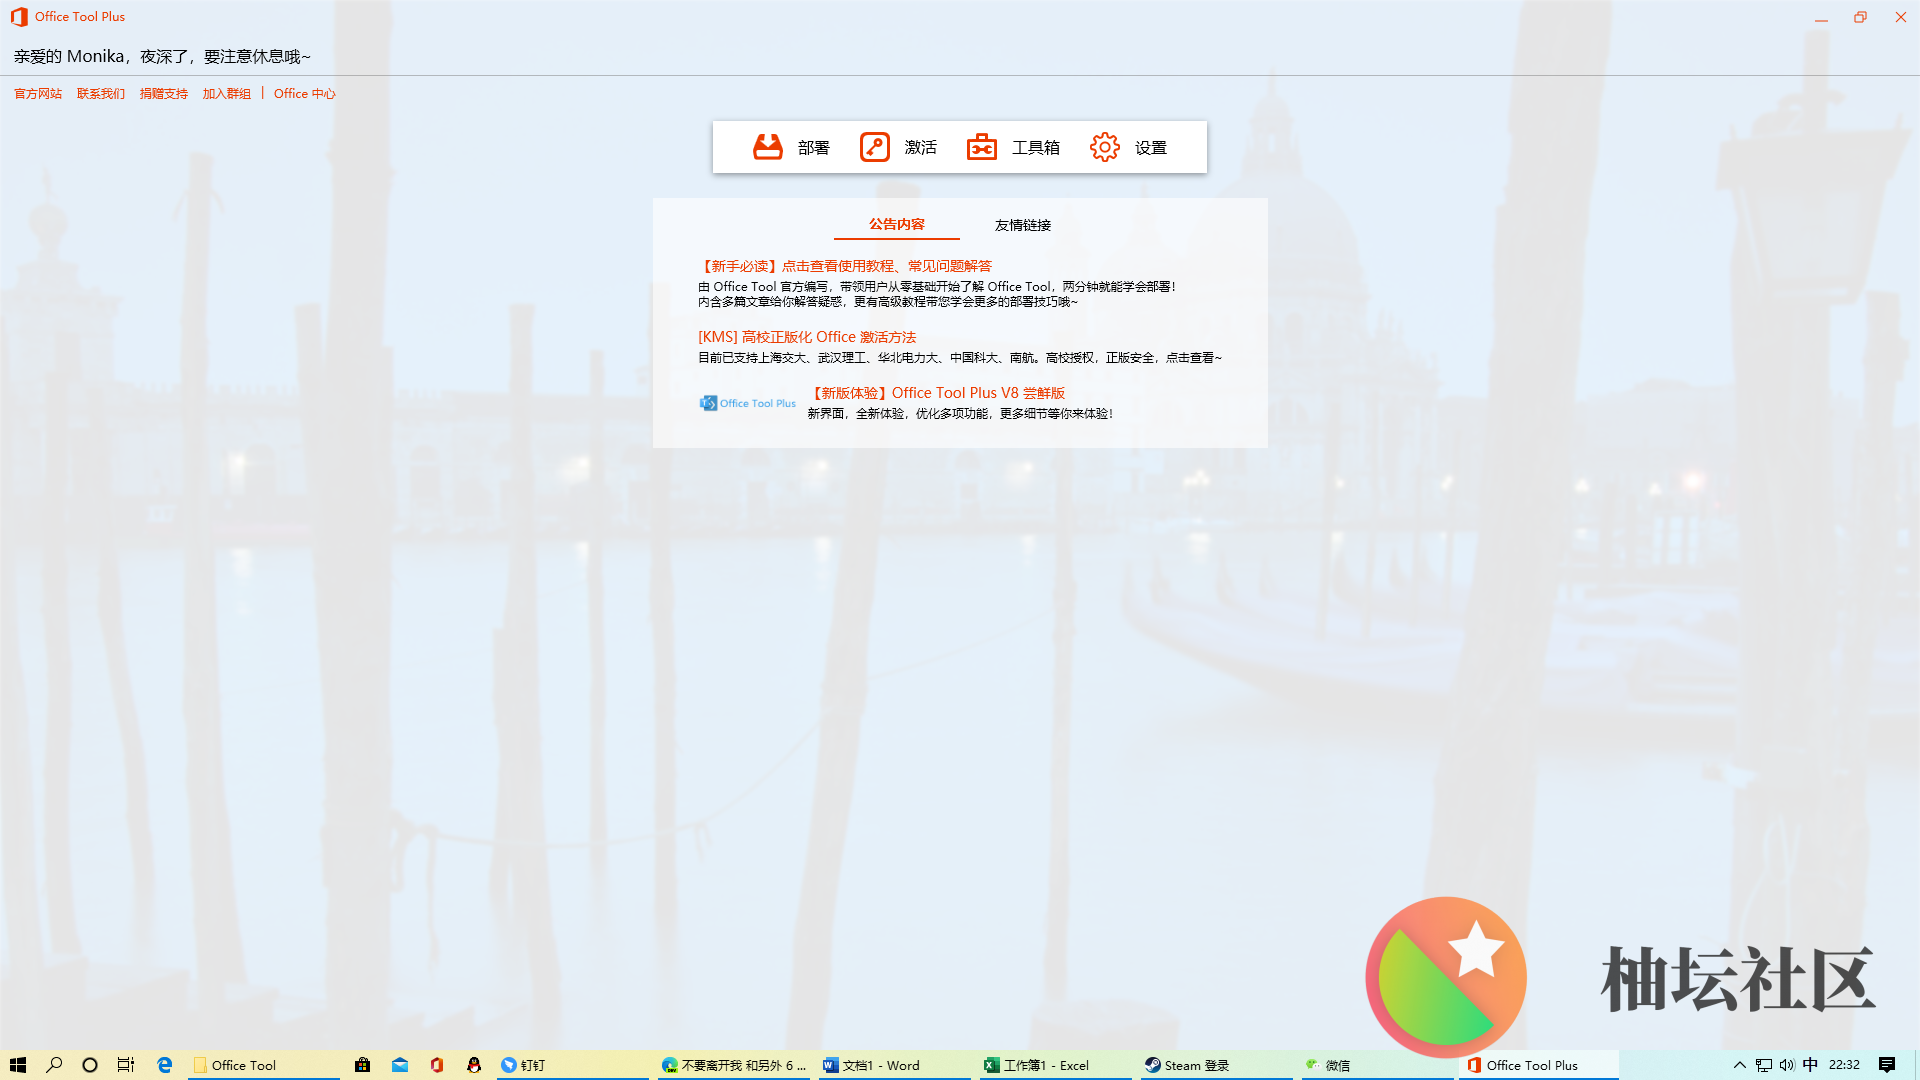Open the 官方网站 link
The width and height of the screenshot is (1920, 1080).
(x=38, y=94)
